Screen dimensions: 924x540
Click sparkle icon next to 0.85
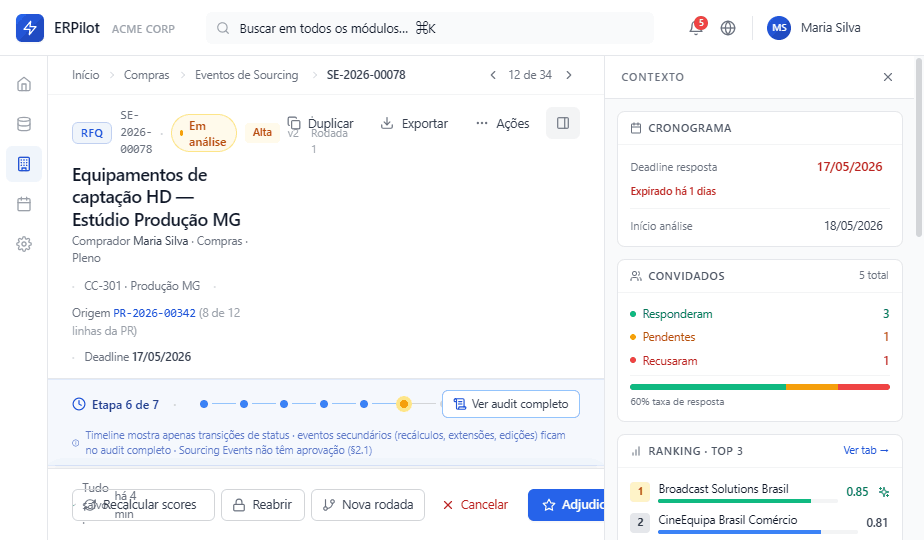pyautogui.click(x=883, y=492)
